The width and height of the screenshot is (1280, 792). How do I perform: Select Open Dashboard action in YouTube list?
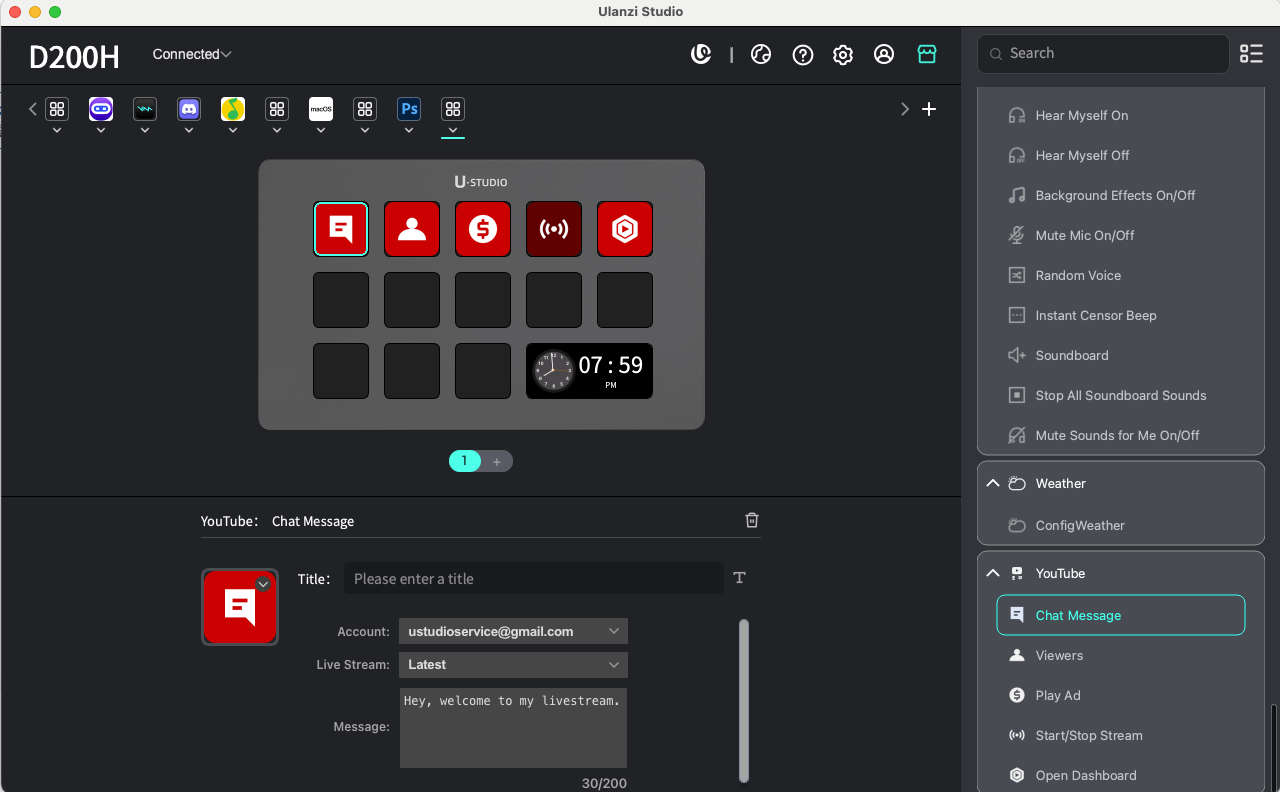tap(1085, 775)
